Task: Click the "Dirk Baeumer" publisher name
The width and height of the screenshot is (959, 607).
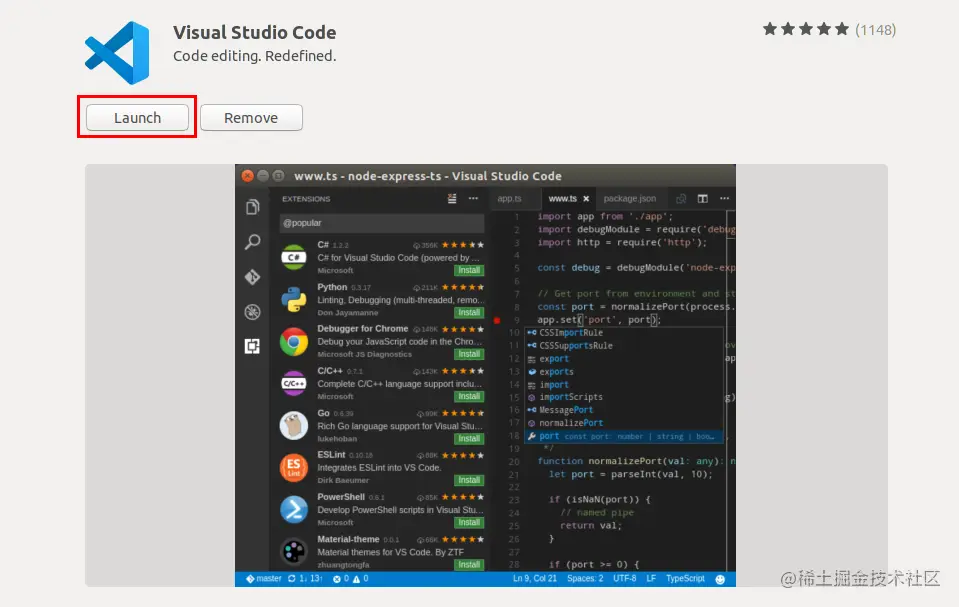Action: (x=343, y=480)
